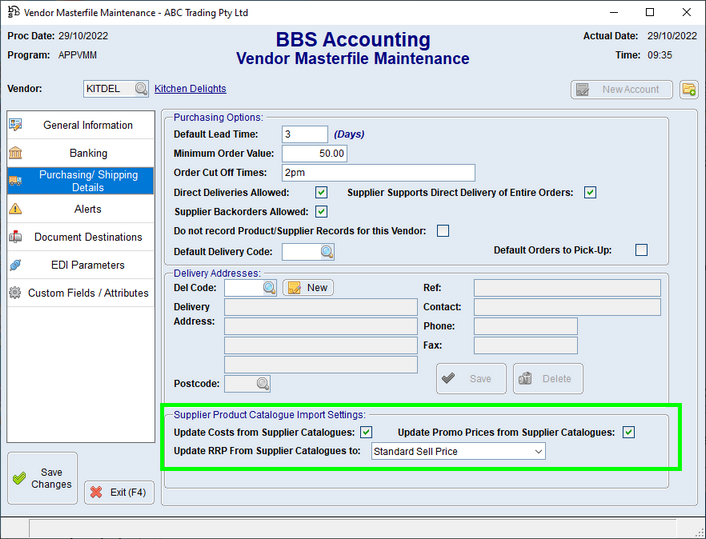Enable Default Orders to Pick-Up checkbox
The height and width of the screenshot is (539, 706).
[x=642, y=250]
